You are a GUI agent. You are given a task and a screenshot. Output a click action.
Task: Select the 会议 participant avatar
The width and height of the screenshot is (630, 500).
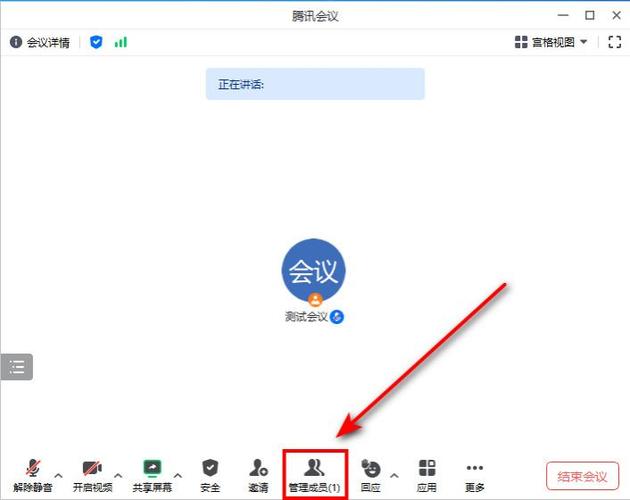coord(313,270)
